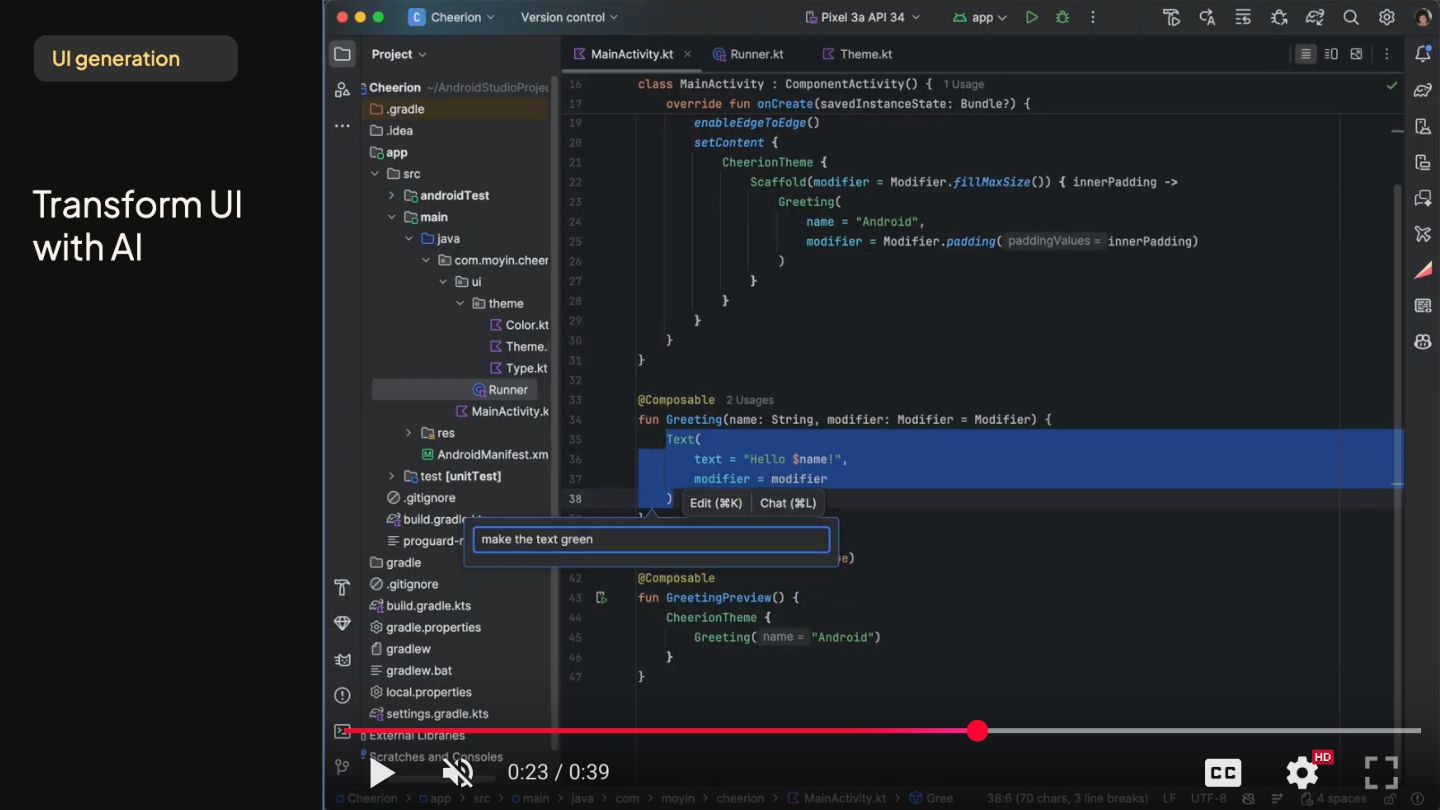
Task: Toggle video mute speaker icon
Action: point(457,772)
